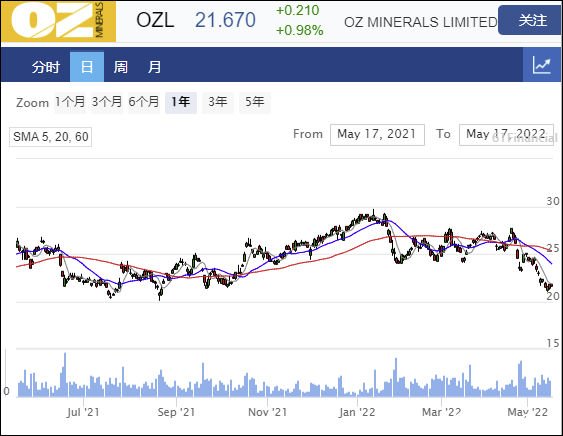Click the tallest June volume bar
This screenshot has height=436, width=563.
65,375
